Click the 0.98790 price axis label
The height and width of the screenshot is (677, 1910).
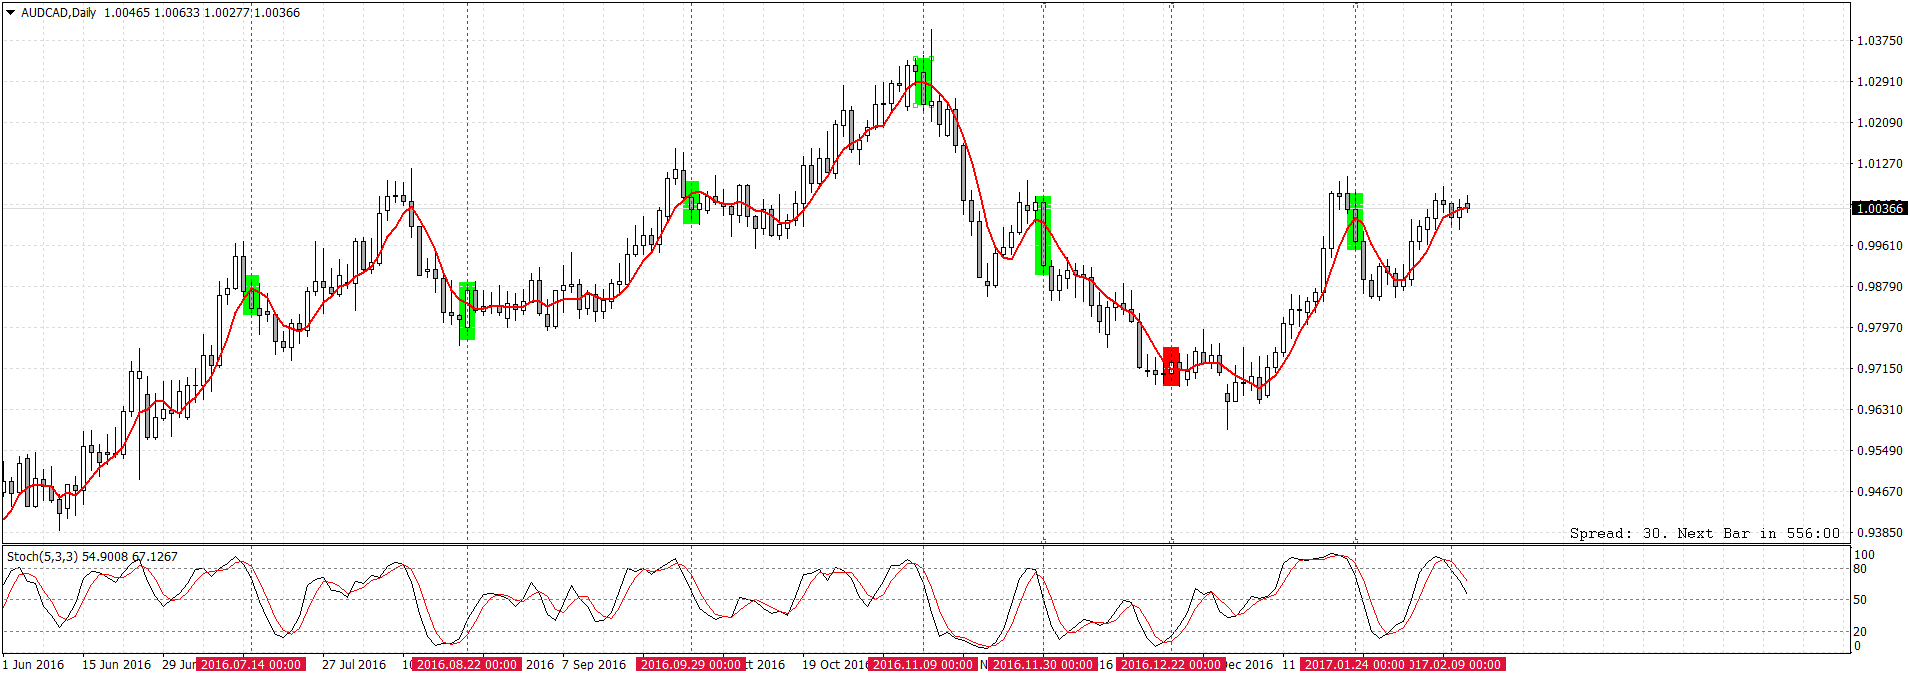1880,287
